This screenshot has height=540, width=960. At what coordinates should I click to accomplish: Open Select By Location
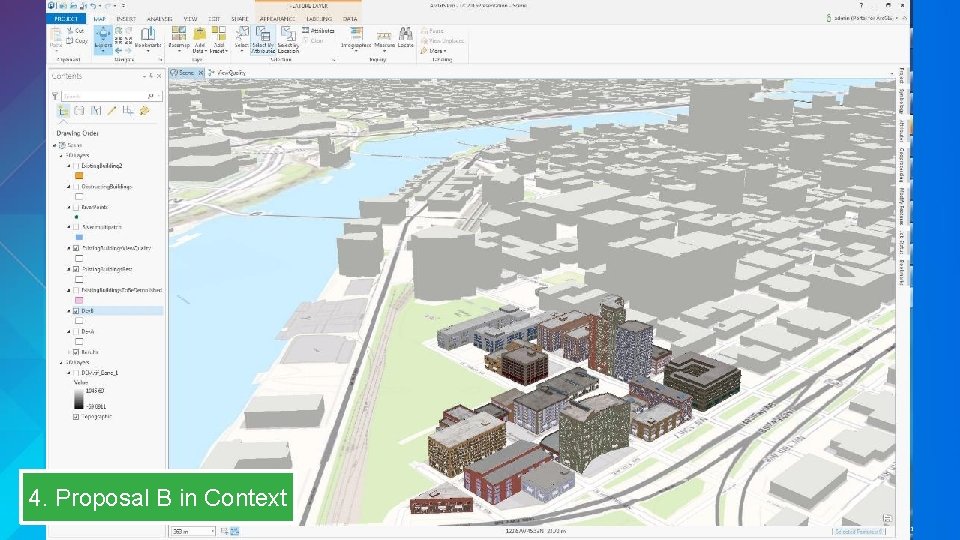tap(288, 39)
